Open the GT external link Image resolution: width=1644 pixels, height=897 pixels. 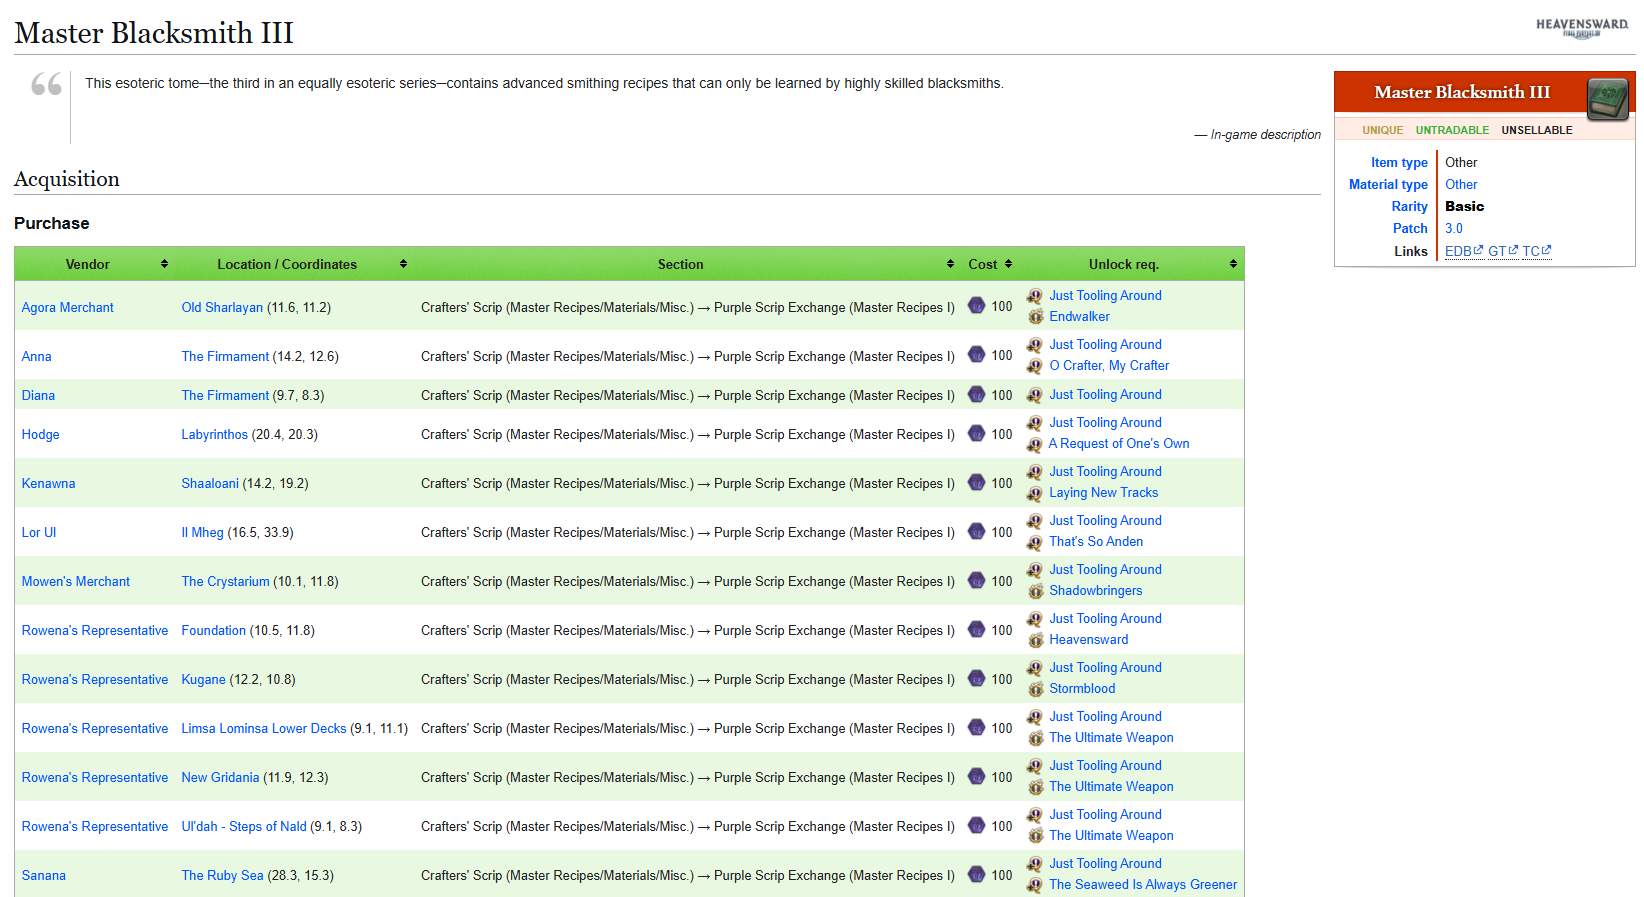(1503, 251)
